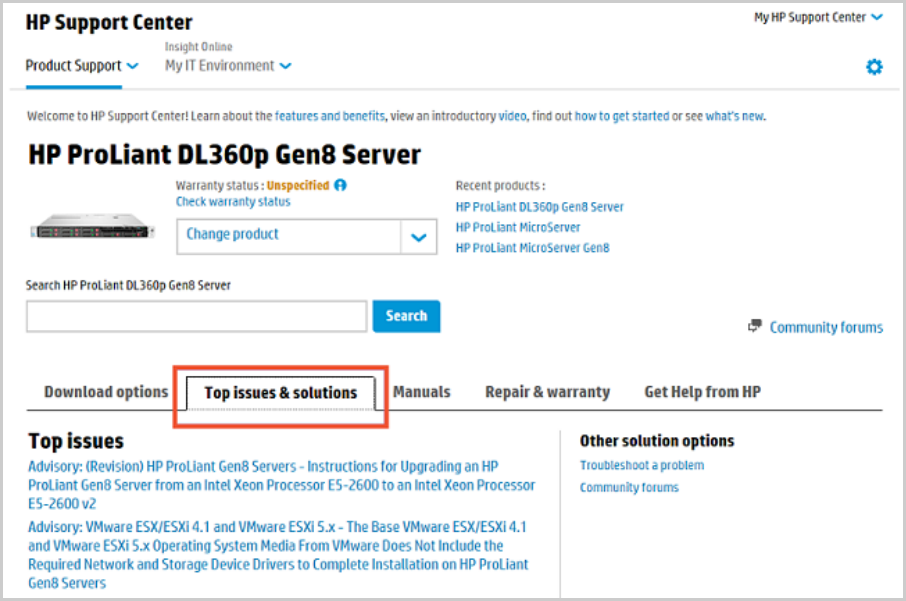Switch to the Download options tab
This screenshot has width=906, height=601.
tap(106, 392)
